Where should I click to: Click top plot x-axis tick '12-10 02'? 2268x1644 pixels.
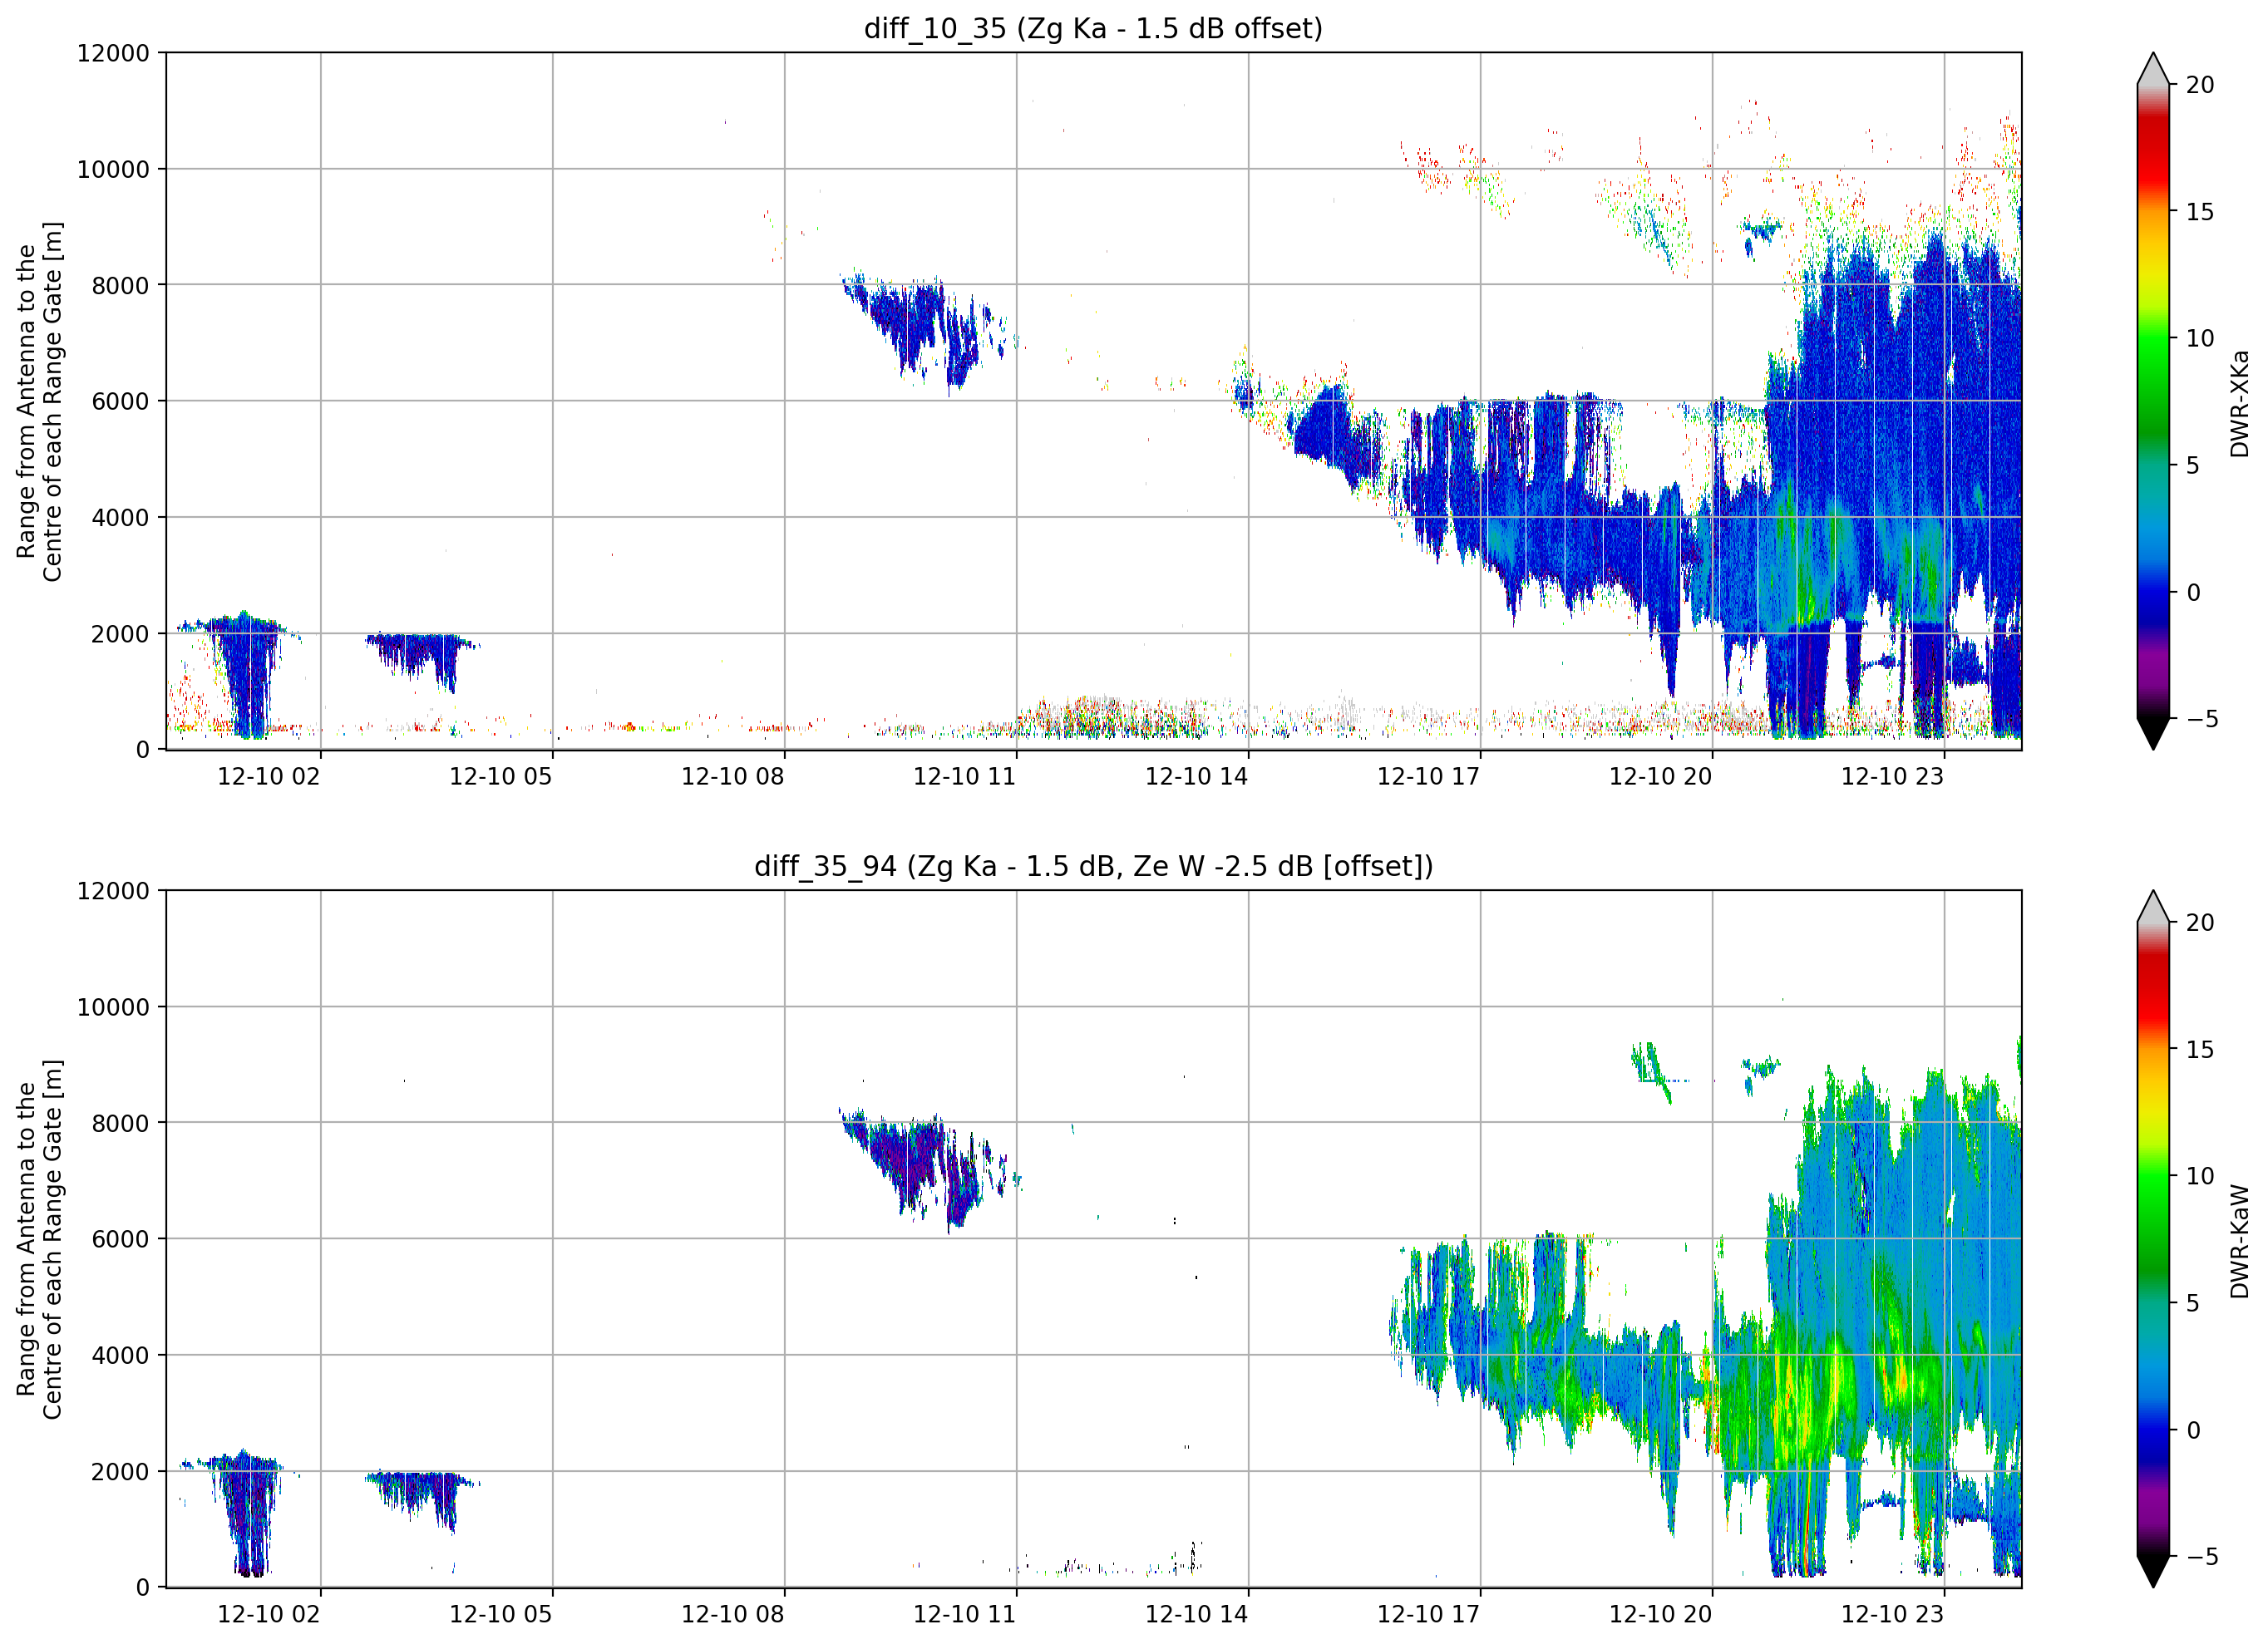tap(269, 776)
